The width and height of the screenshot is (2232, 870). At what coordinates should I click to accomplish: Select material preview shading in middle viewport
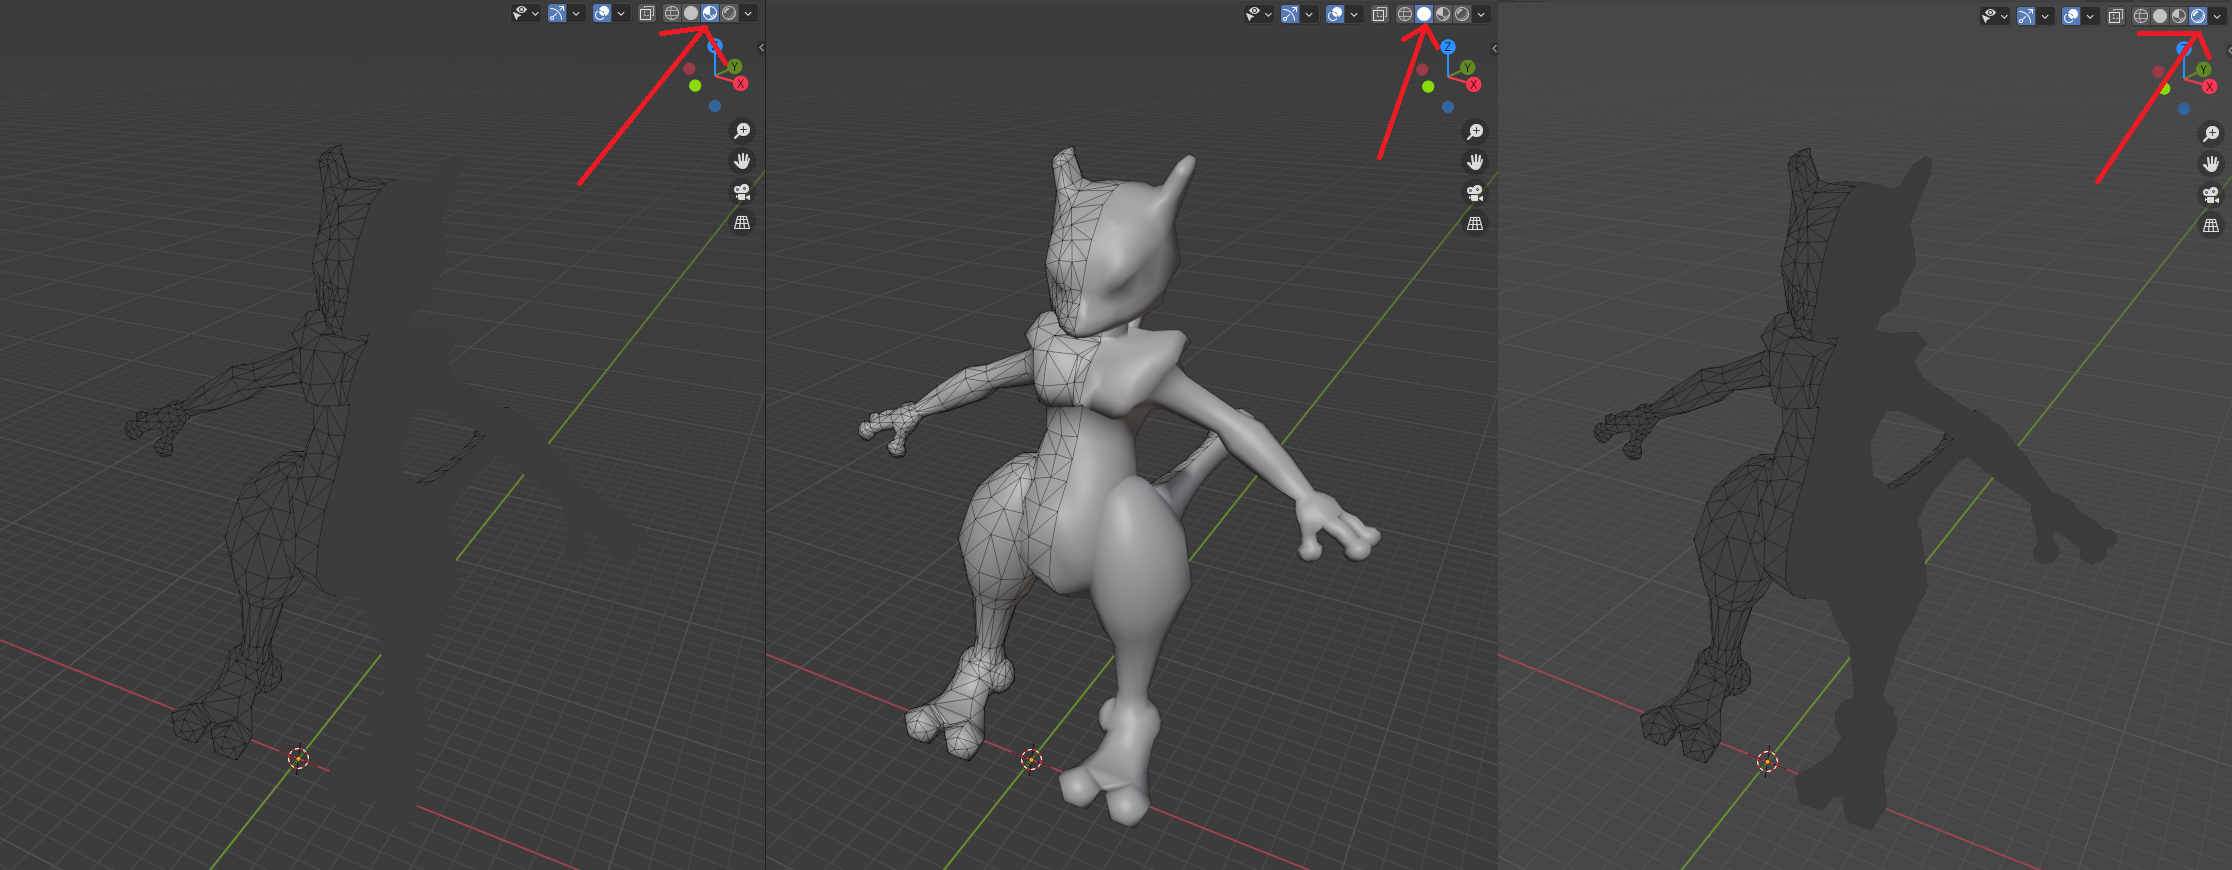(1443, 14)
